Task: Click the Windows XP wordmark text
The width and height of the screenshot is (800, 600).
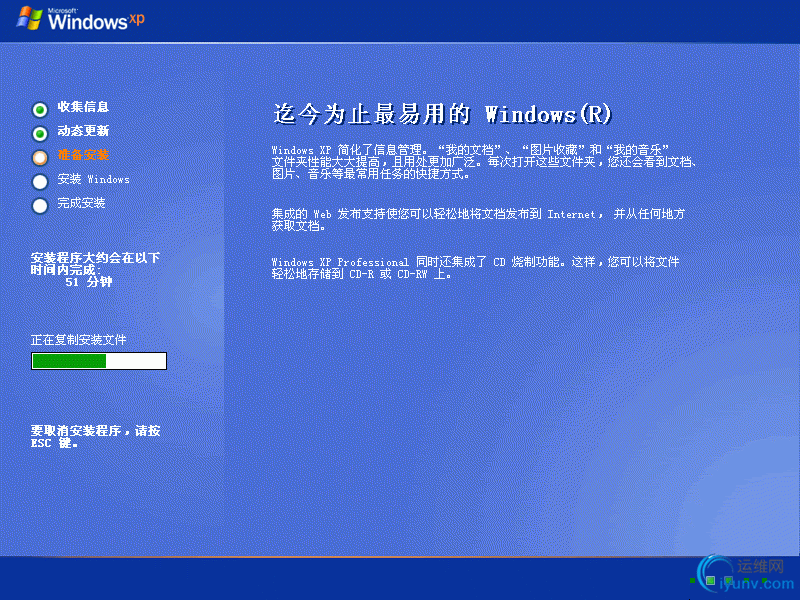Action: (x=96, y=19)
